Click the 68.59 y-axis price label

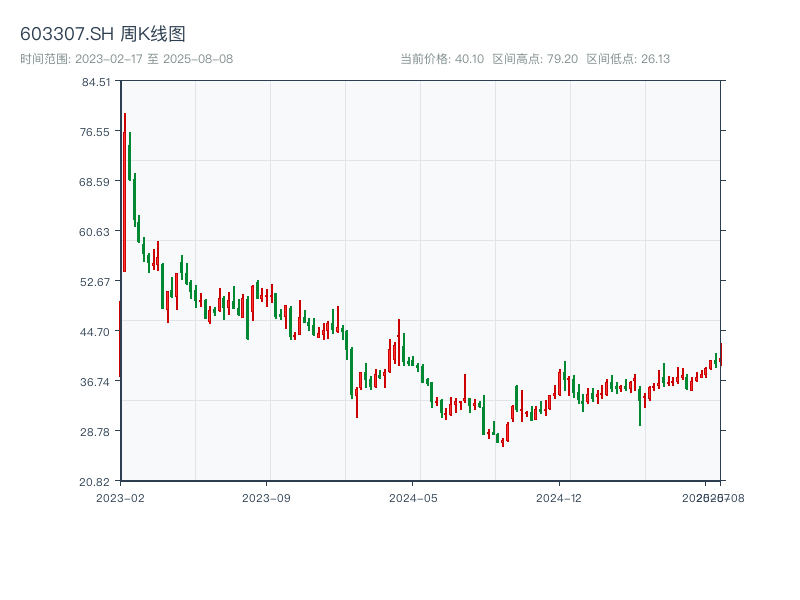[x=97, y=182]
